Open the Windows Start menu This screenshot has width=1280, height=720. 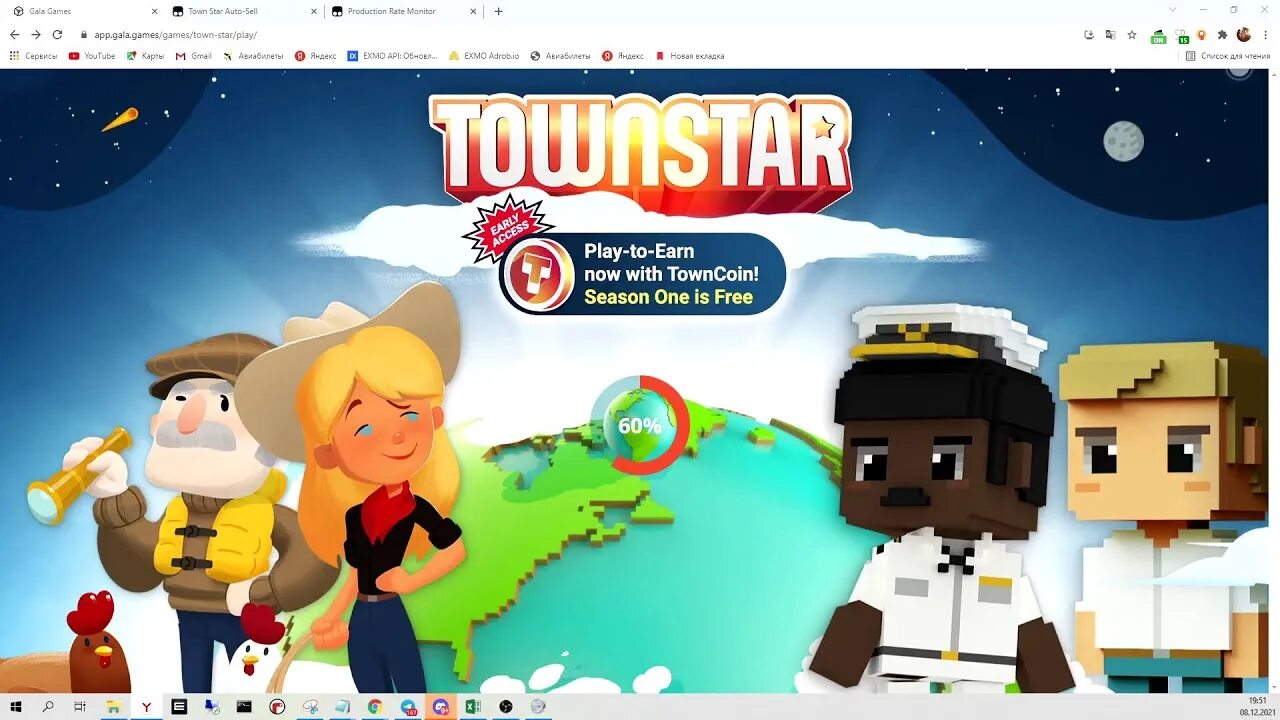(x=16, y=706)
